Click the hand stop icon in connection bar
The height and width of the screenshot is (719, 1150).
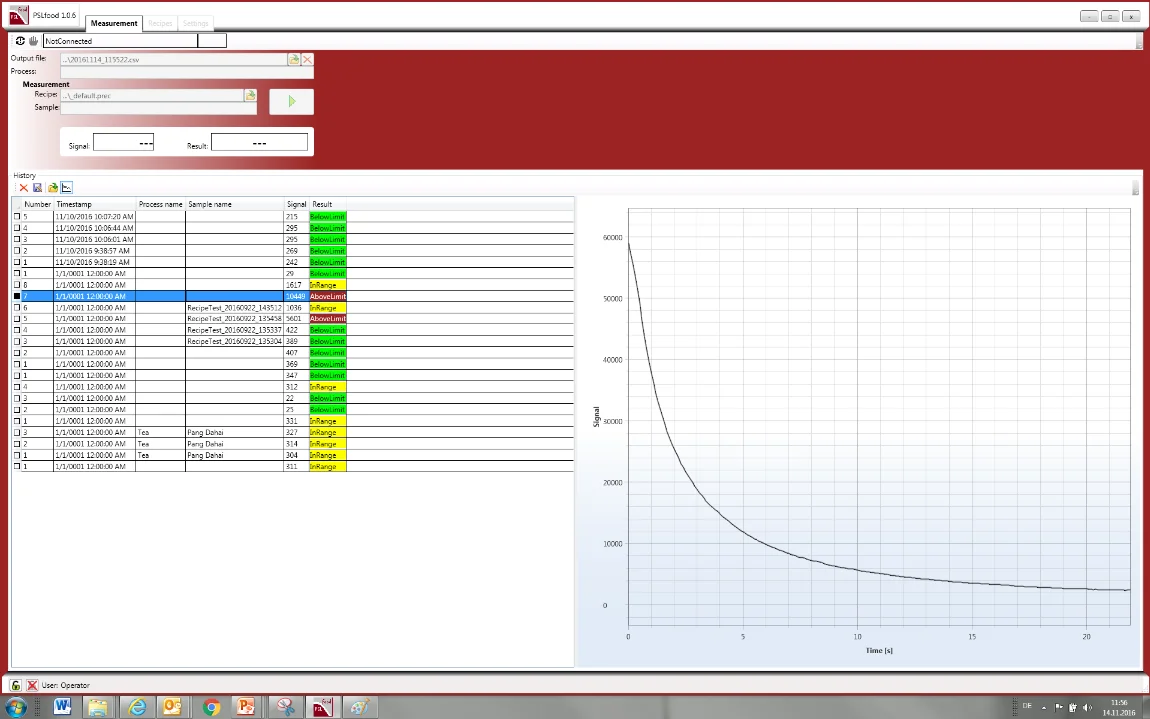[x=33, y=41]
